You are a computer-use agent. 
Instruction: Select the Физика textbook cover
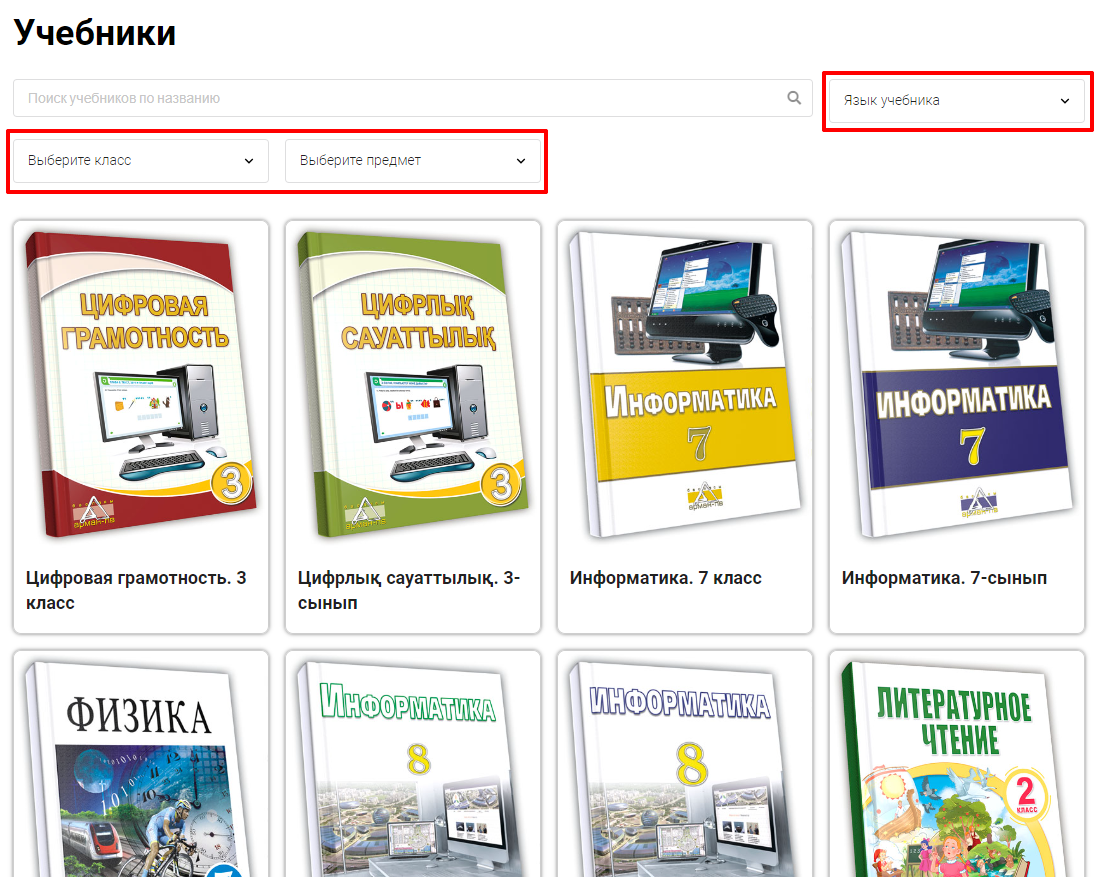click(140, 770)
